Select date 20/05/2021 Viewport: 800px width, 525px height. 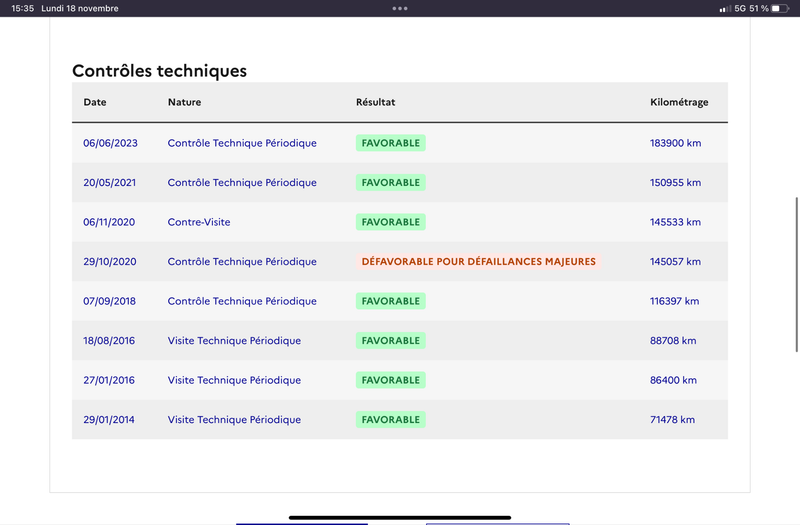(110, 183)
